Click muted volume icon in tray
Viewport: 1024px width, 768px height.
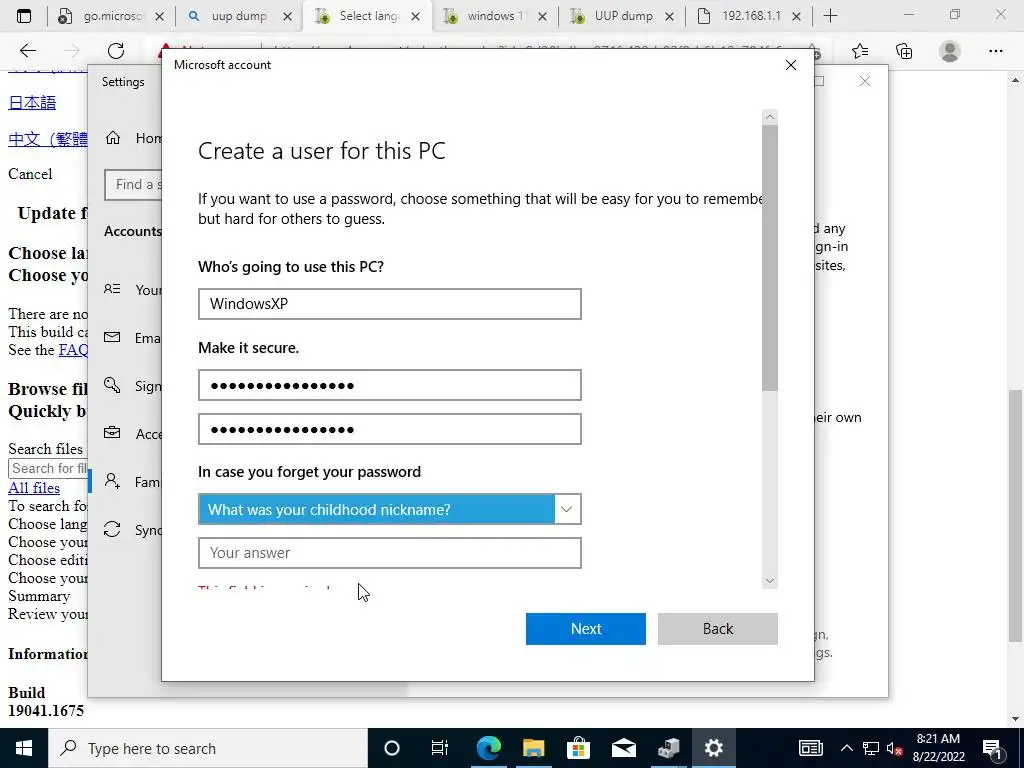point(895,748)
